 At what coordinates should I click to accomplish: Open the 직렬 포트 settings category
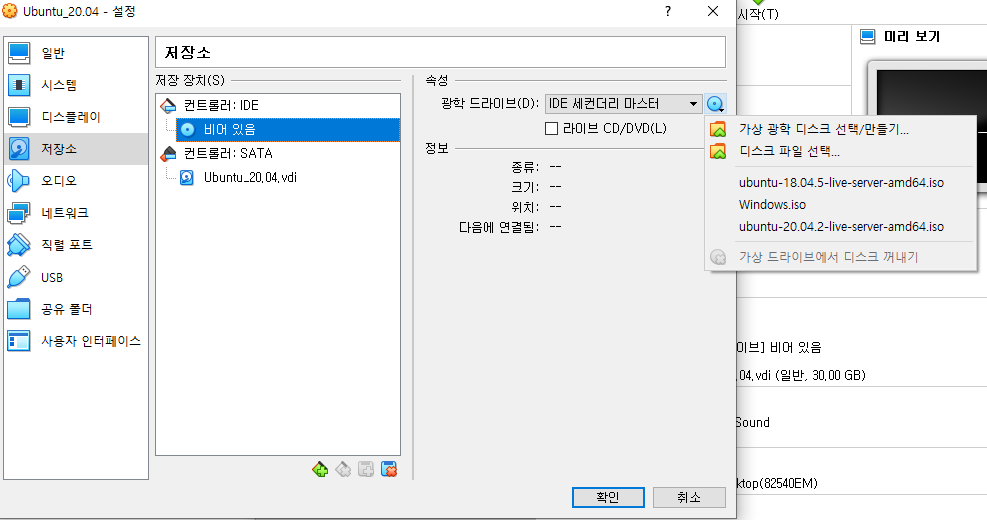point(76,245)
